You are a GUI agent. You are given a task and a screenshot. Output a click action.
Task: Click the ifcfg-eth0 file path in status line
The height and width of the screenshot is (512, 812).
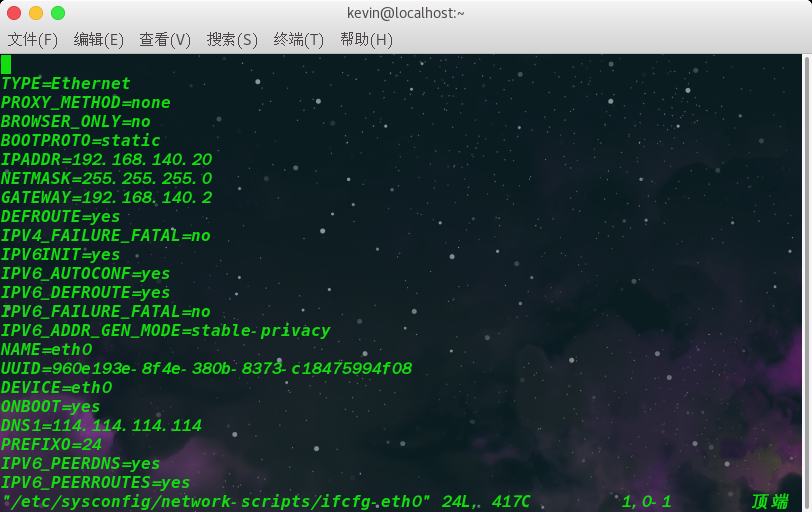tap(216, 501)
